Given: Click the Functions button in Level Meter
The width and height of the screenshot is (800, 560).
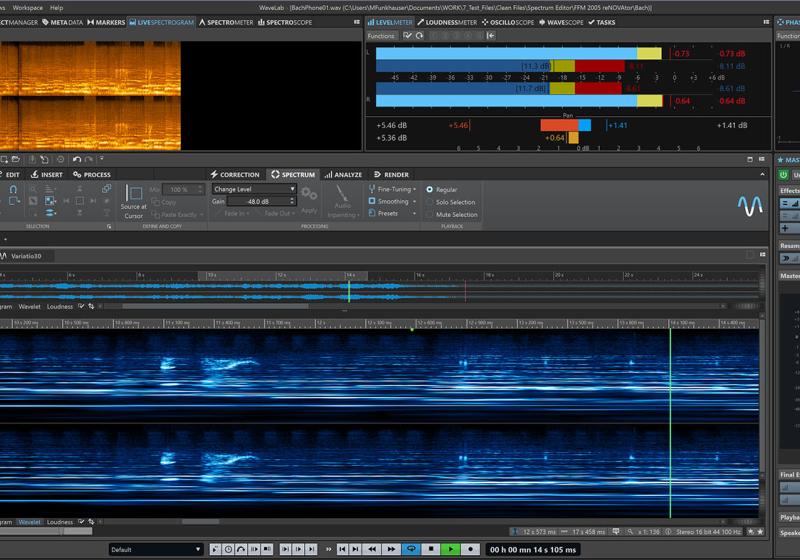Looking at the screenshot, I should 381,36.
